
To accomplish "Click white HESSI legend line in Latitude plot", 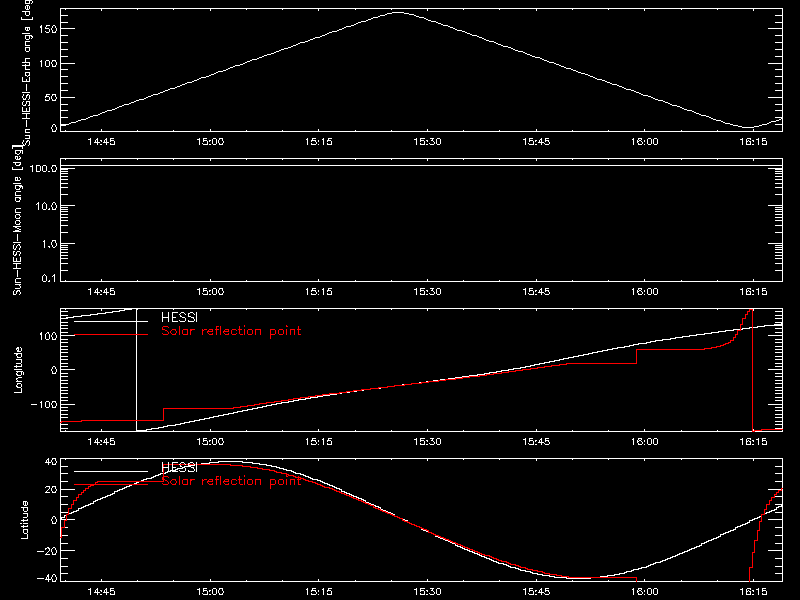I will point(111,471).
